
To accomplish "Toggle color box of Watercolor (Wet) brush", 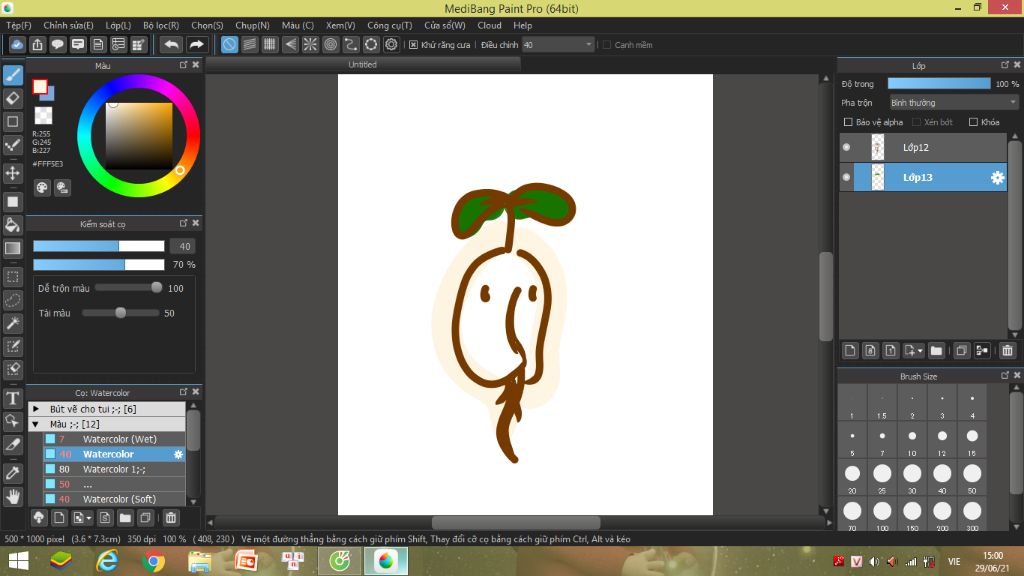I will tap(50, 439).
